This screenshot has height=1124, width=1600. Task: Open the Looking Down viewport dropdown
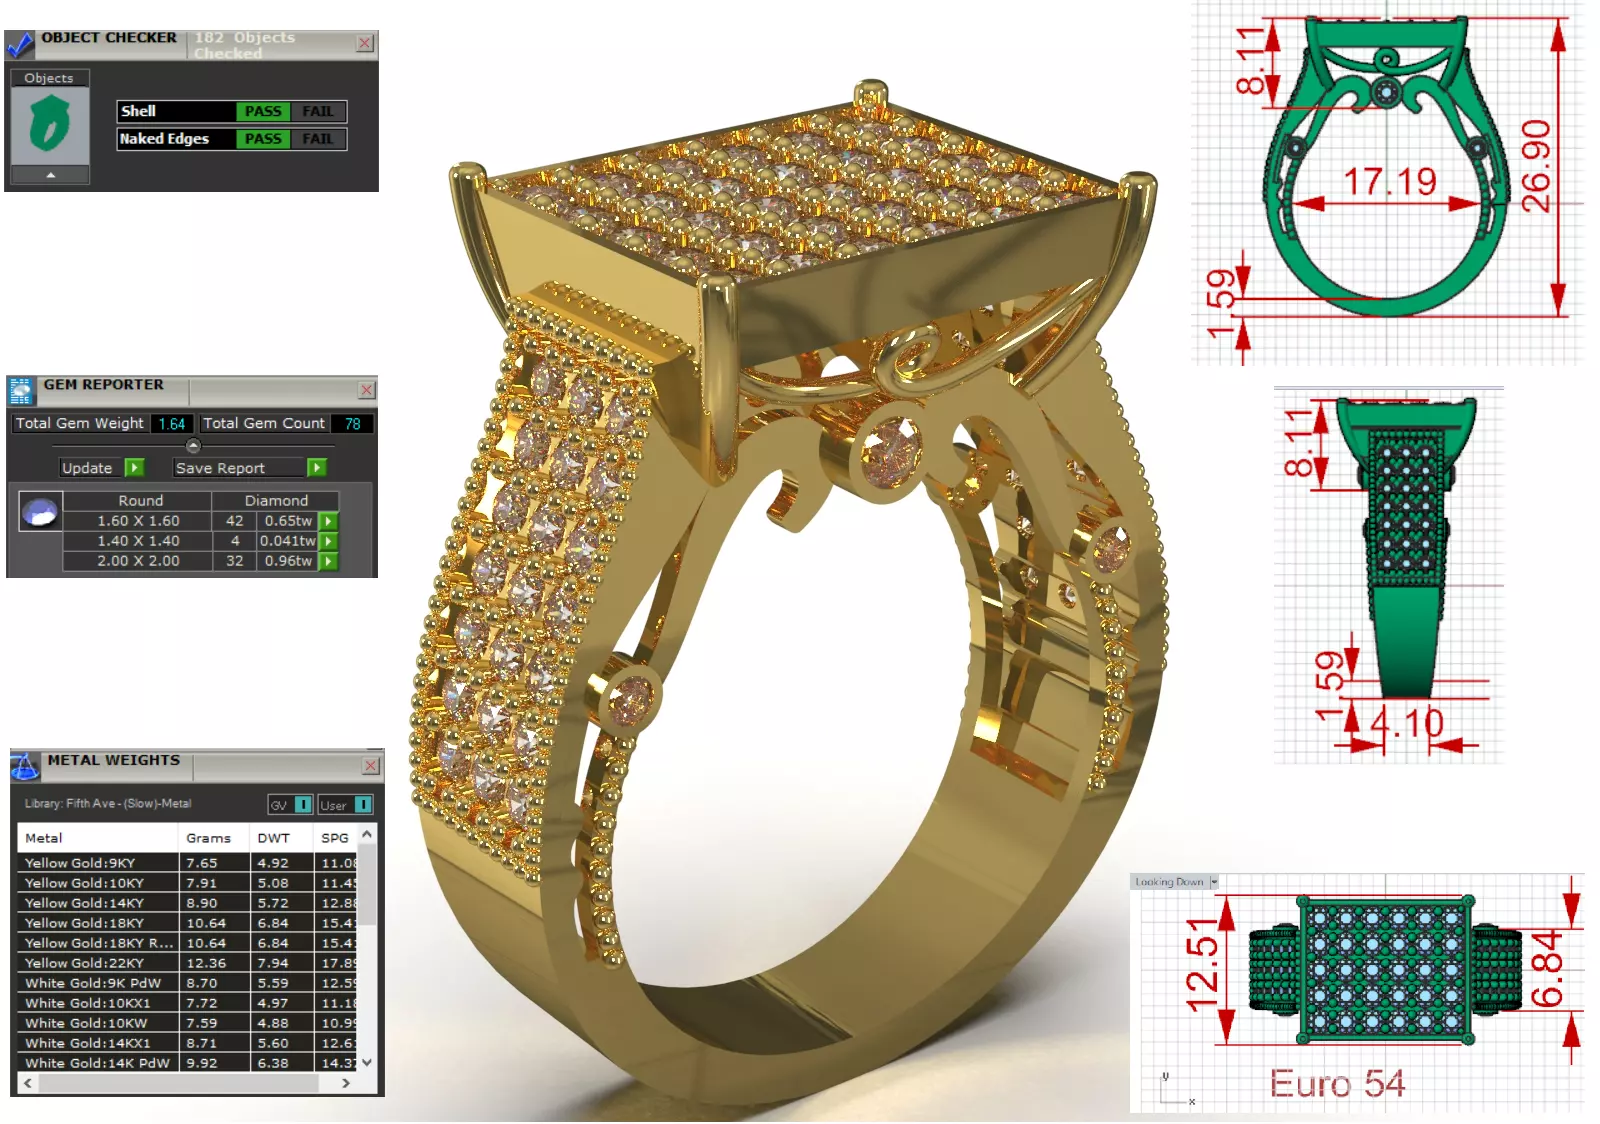[1214, 882]
